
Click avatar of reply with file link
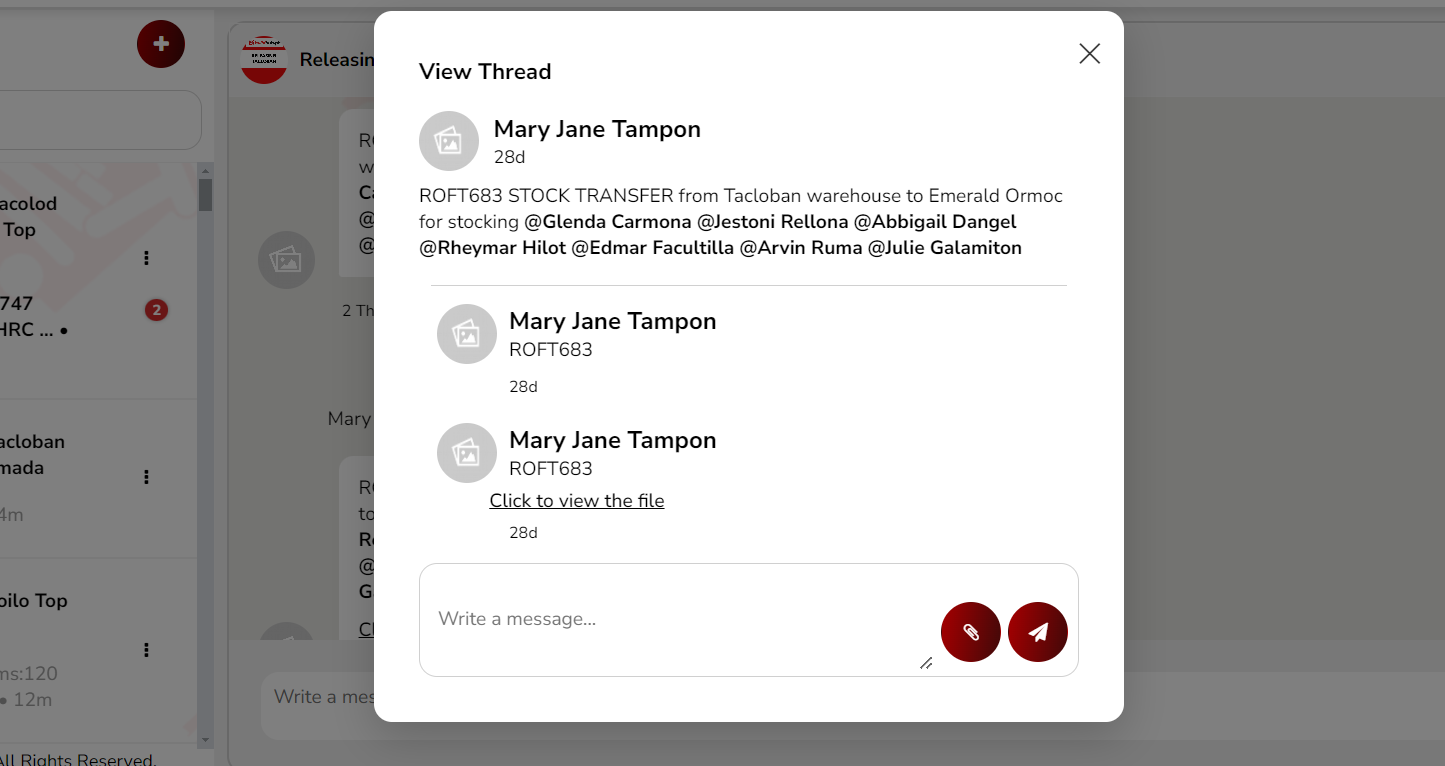(466, 453)
